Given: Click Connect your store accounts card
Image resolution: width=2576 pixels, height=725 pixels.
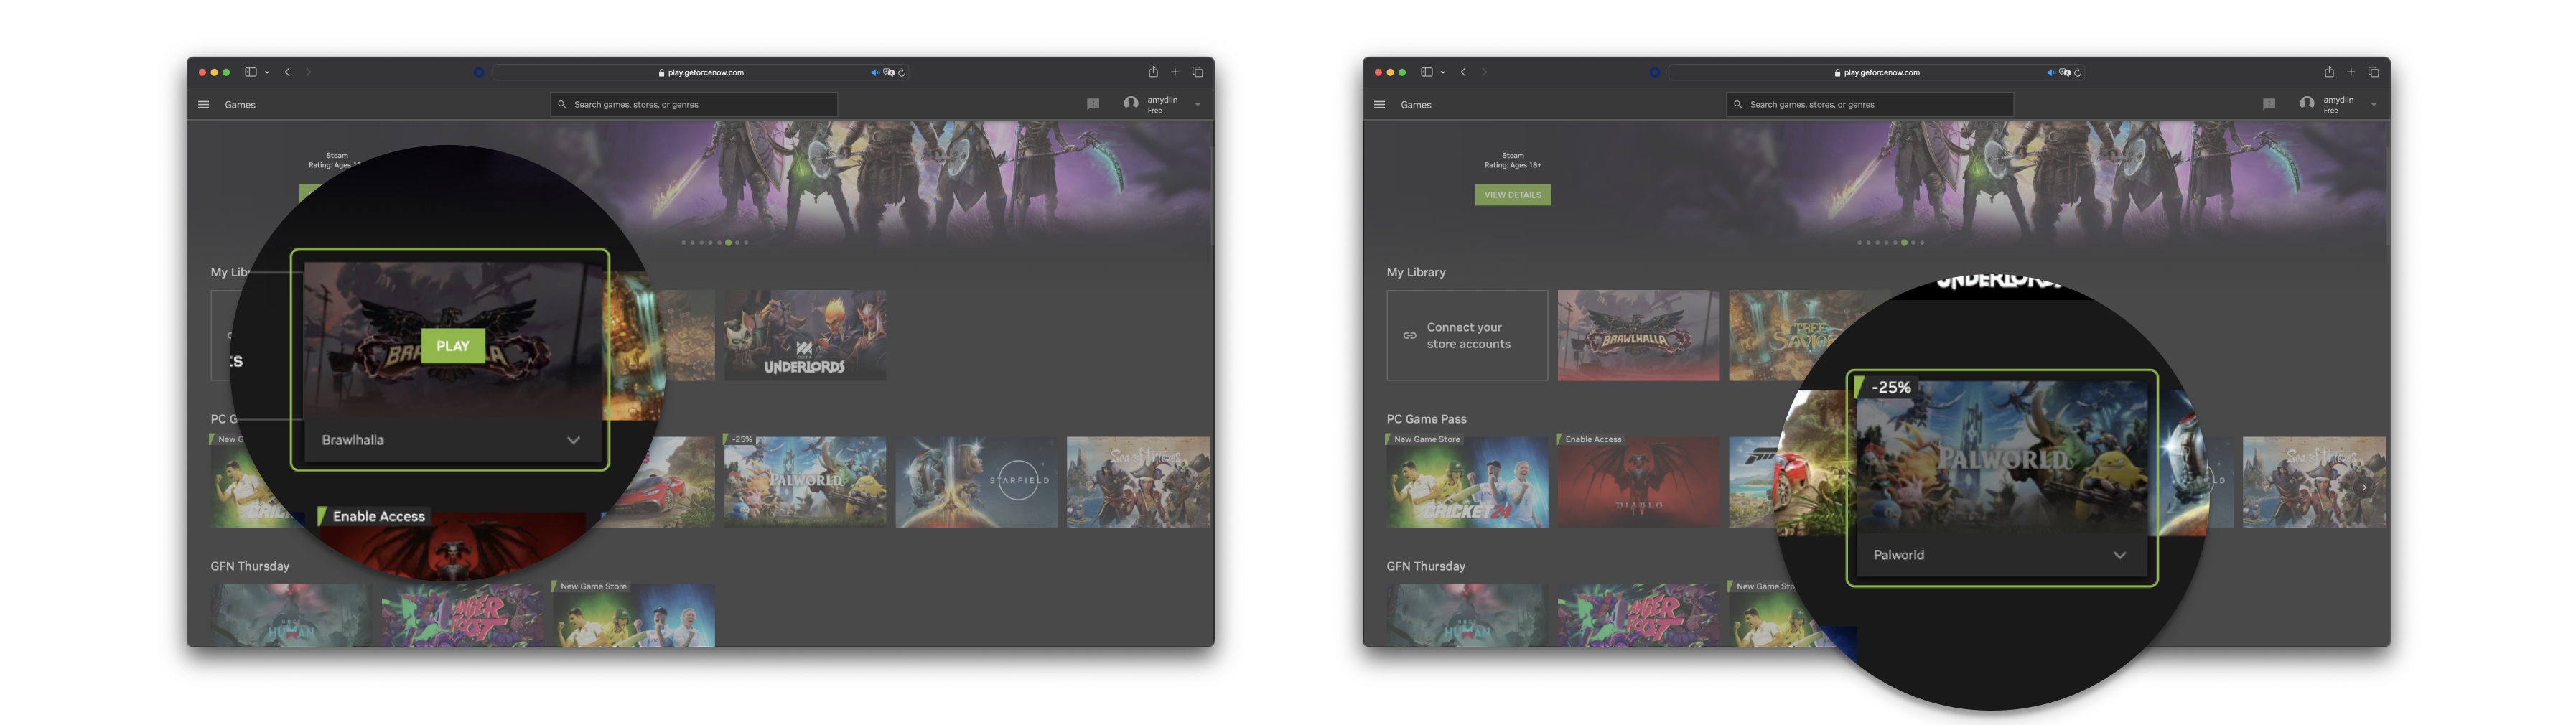Looking at the screenshot, I should tap(1467, 335).
